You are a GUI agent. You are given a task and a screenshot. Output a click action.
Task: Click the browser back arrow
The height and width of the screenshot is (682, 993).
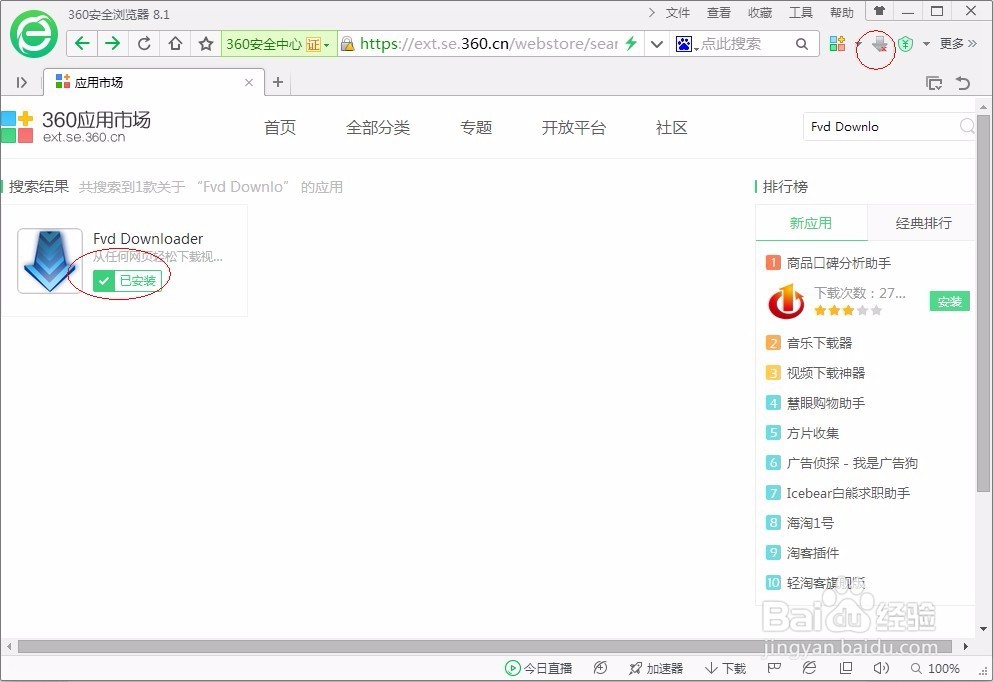click(x=82, y=43)
